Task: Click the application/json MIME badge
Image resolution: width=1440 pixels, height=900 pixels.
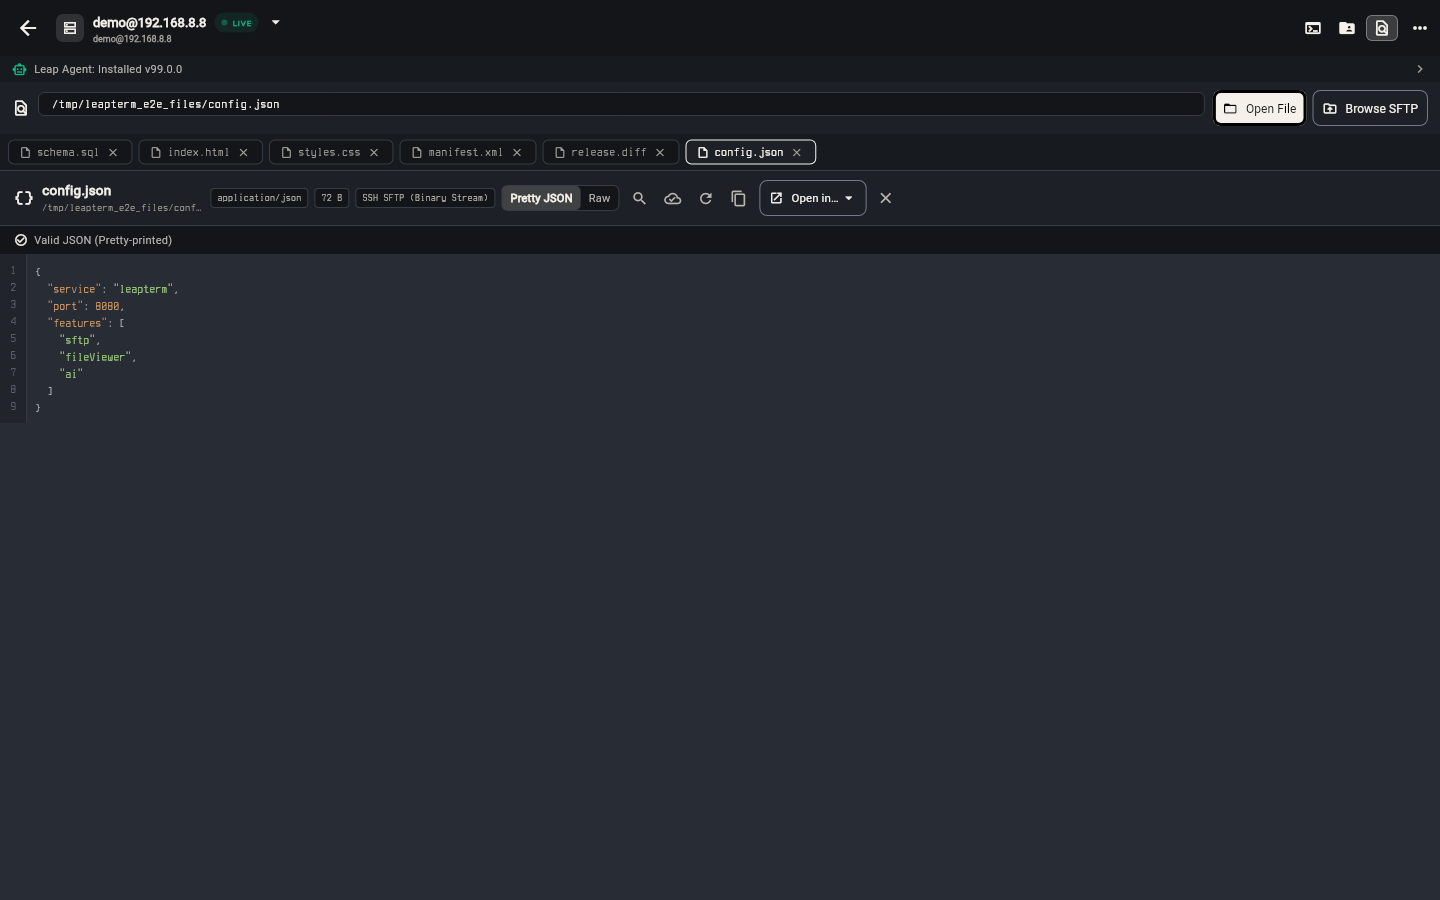Action: pos(259,198)
